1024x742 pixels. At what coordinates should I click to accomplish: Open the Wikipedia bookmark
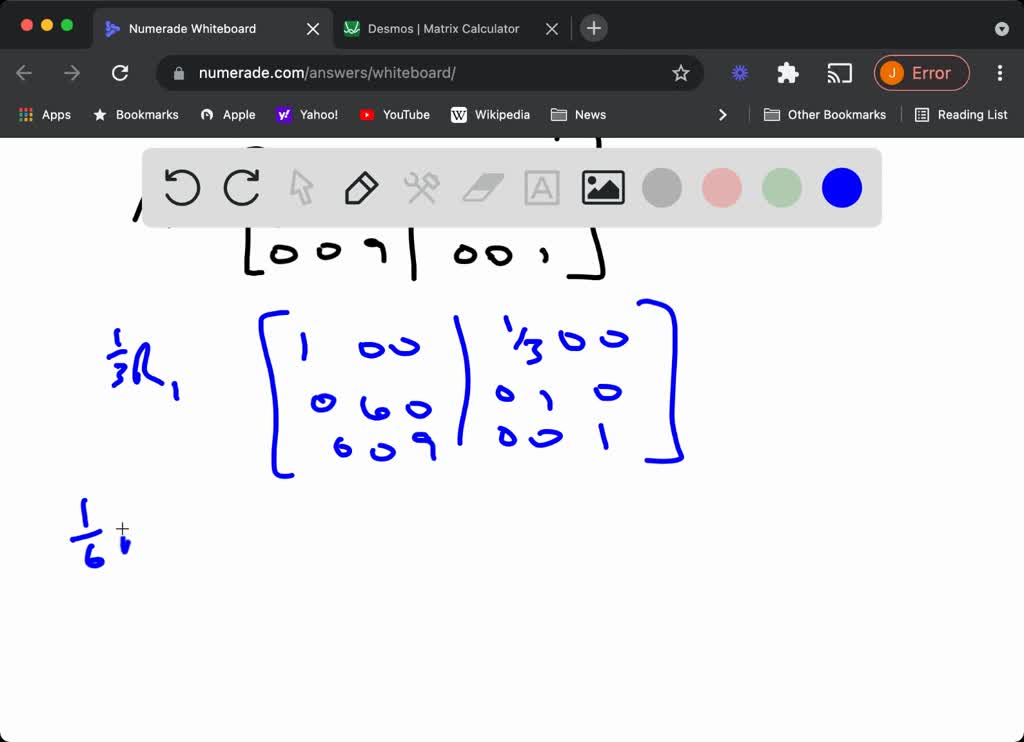491,114
